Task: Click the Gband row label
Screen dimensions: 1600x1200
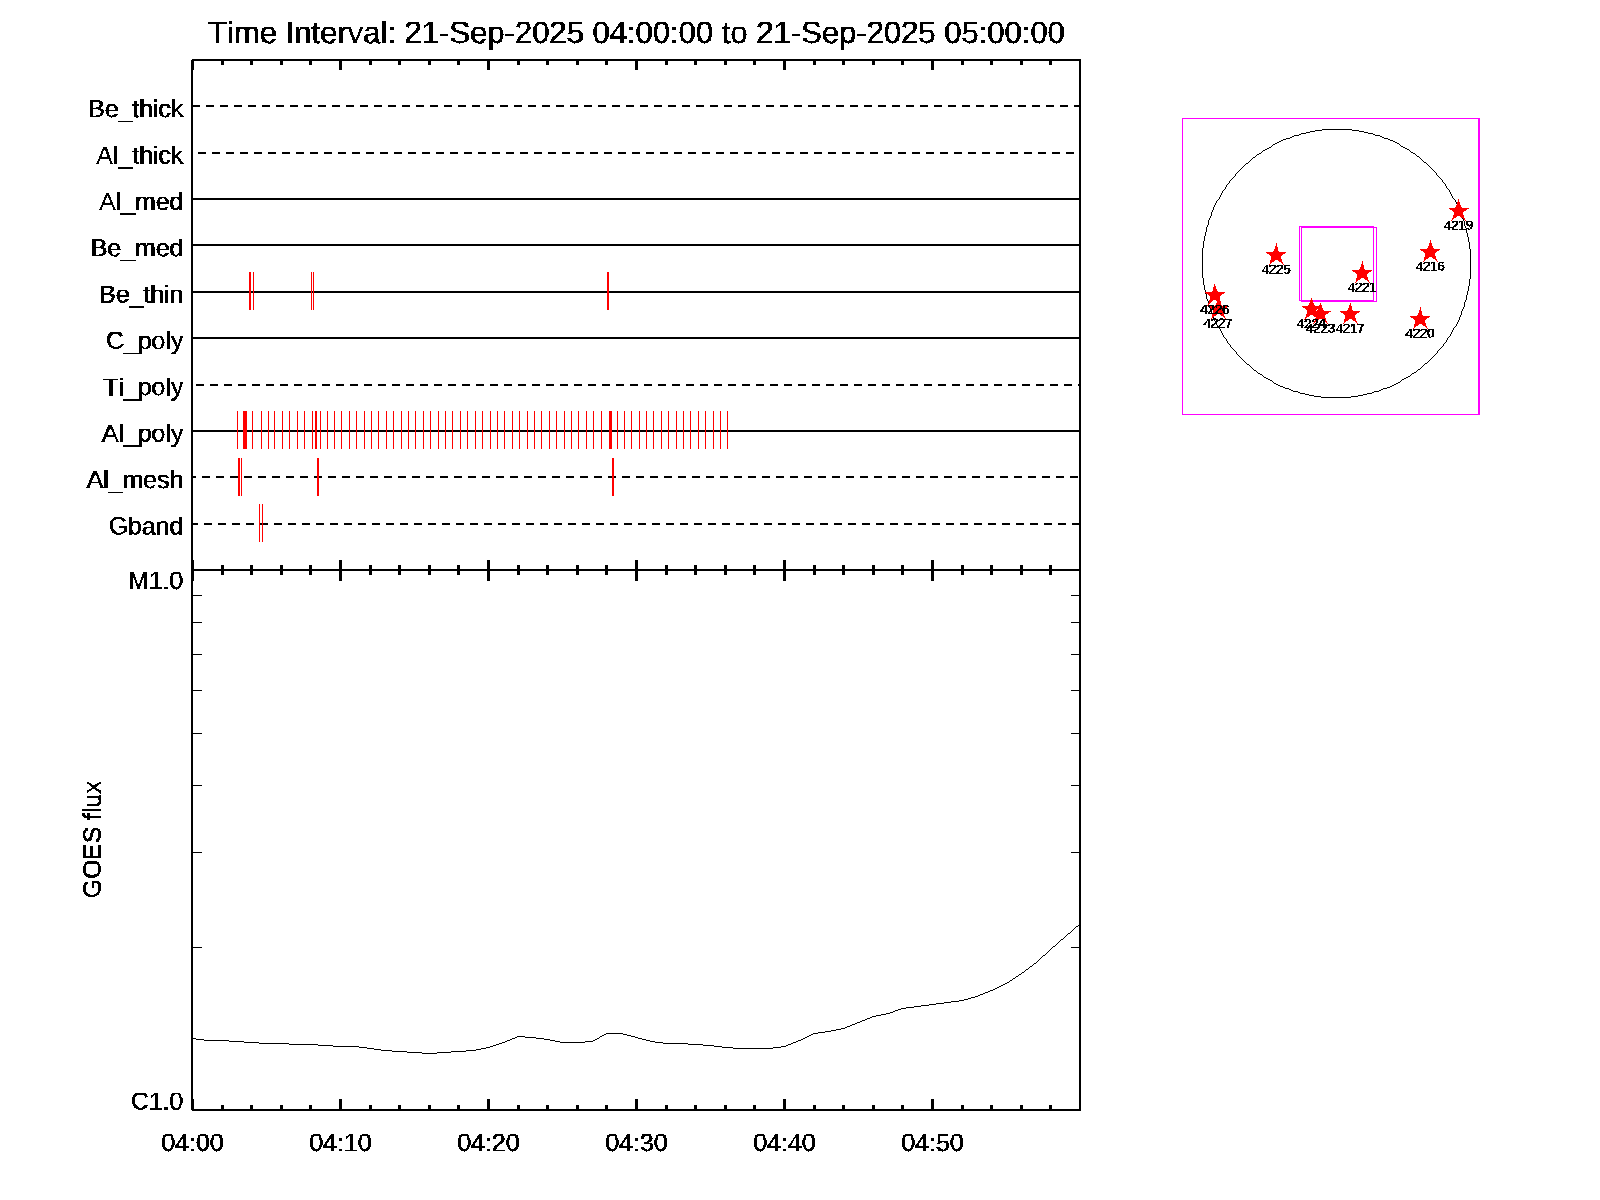Action: pos(146,526)
